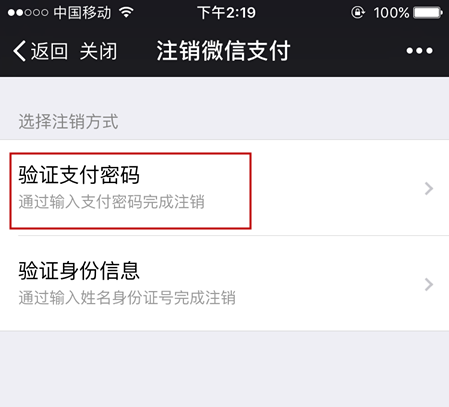The image size is (449, 407).
Task: Tap the 中国移动 carrier label
Action: (82, 13)
